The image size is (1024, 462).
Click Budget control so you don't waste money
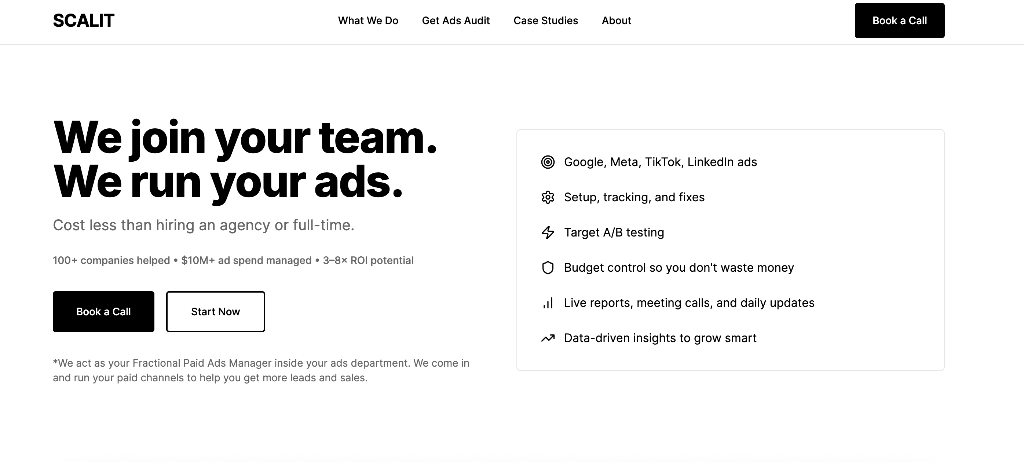tap(679, 268)
